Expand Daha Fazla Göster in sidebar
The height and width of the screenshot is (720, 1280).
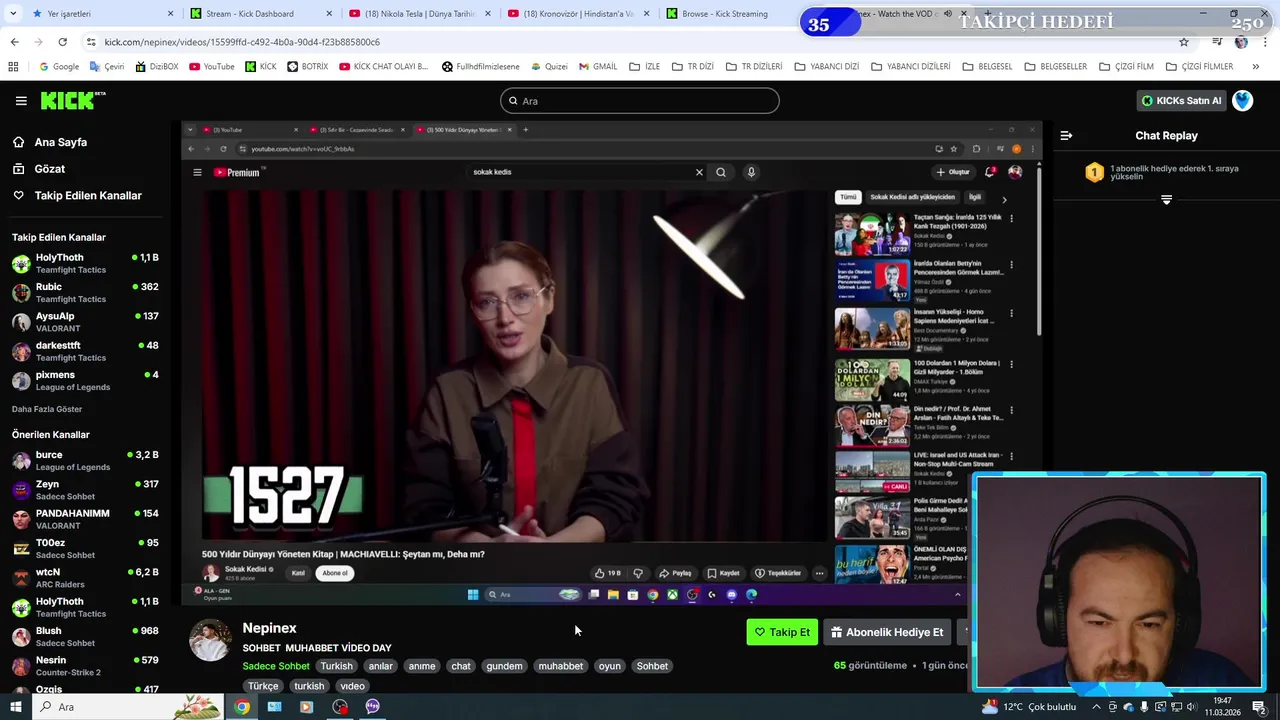[x=47, y=409]
